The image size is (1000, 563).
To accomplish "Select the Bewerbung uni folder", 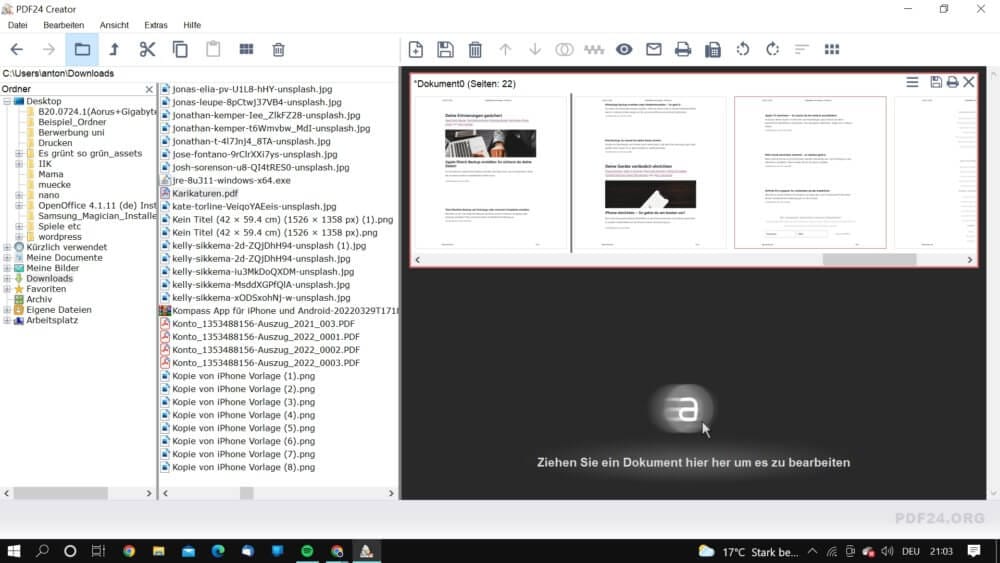I will (71, 133).
